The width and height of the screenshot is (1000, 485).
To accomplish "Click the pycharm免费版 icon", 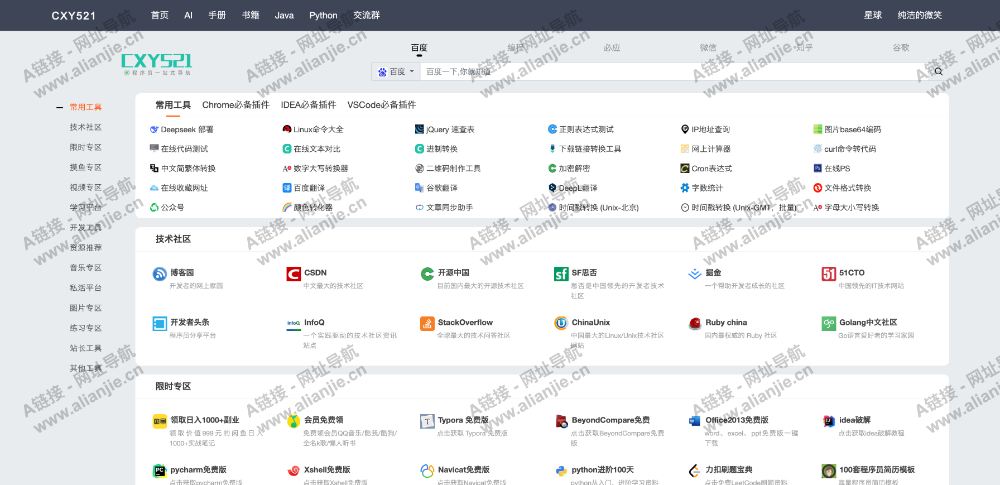I will tap(159, 471).
